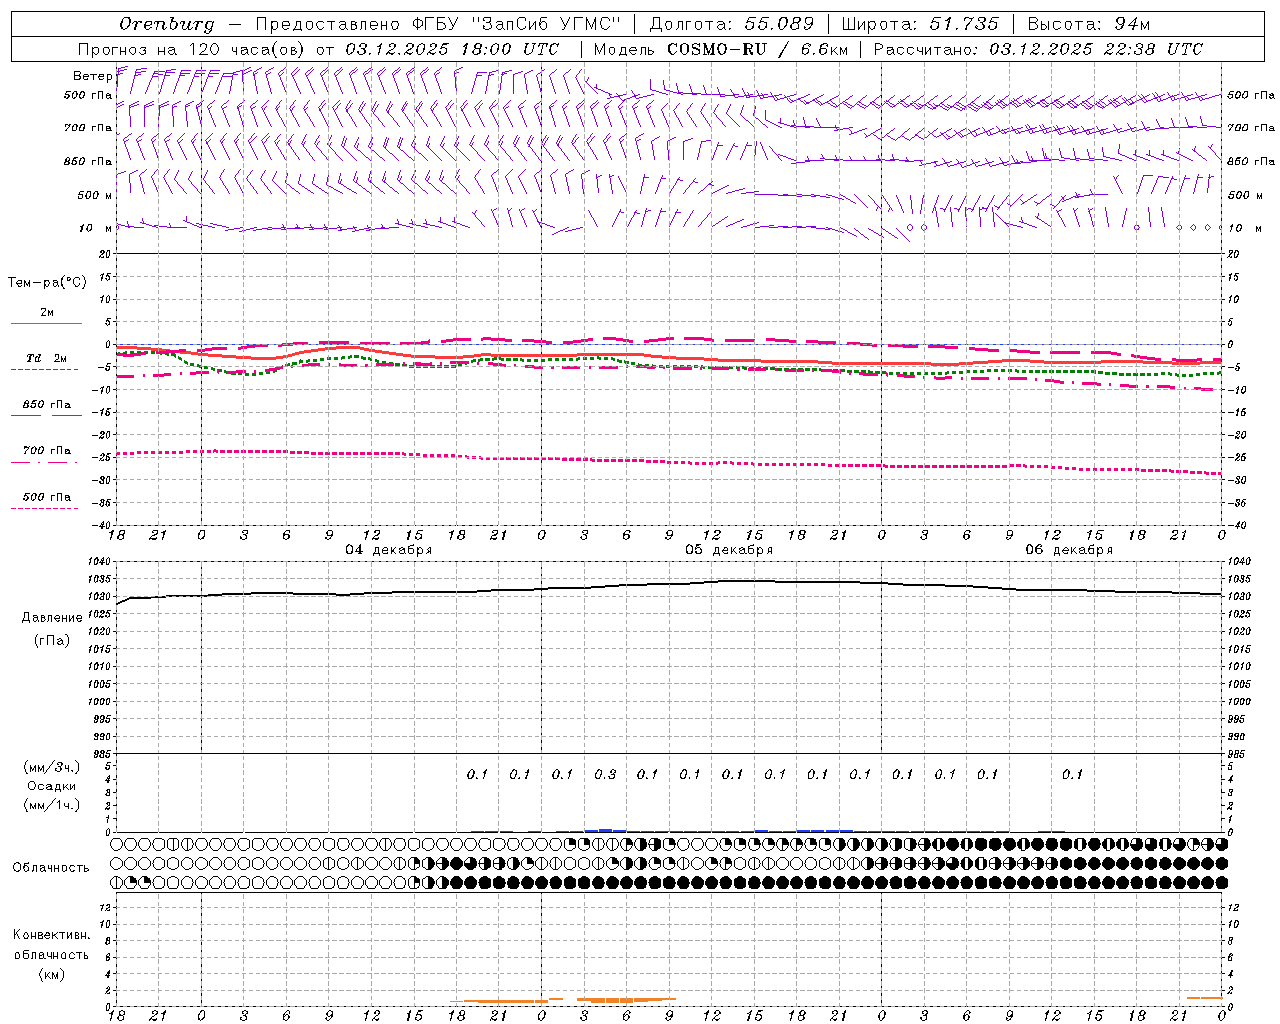Select the 'Модель COSMO-RU / 6.6км' model label
1280x1024 pixels.
coord(720,49)
